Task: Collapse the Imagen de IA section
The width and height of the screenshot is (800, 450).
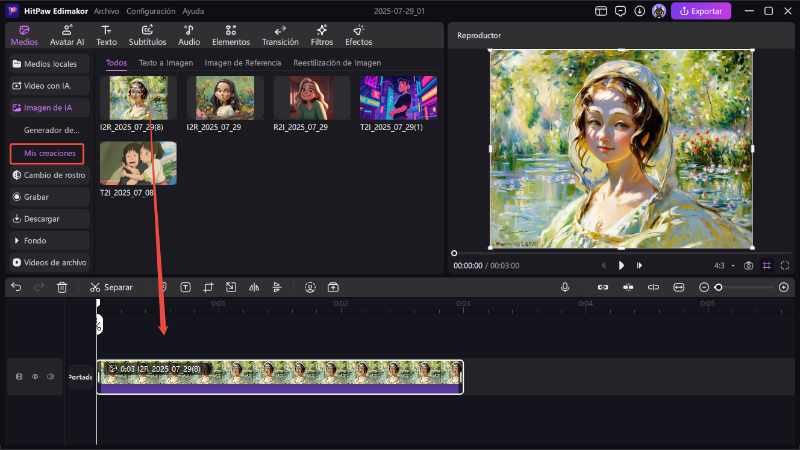Action: coord(49,108)
